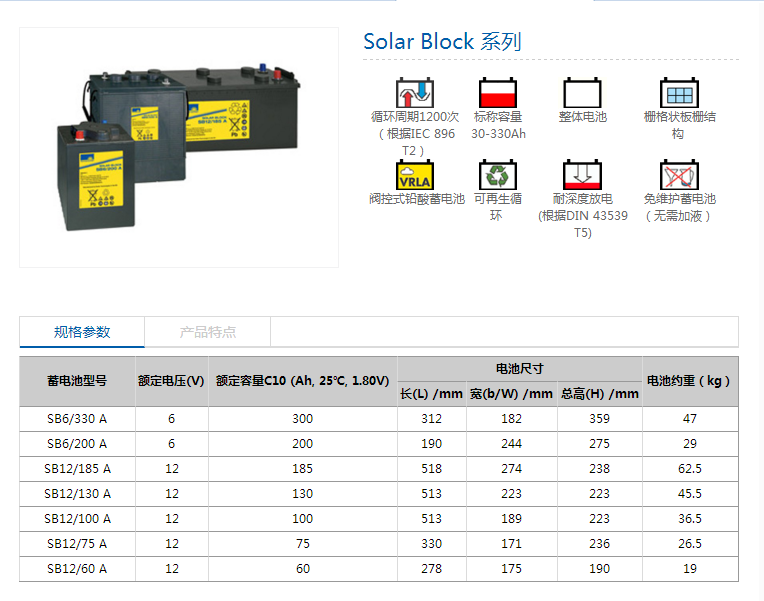Open the Solar Block battery product photo

pyautogui.click(x=179, y=147)
